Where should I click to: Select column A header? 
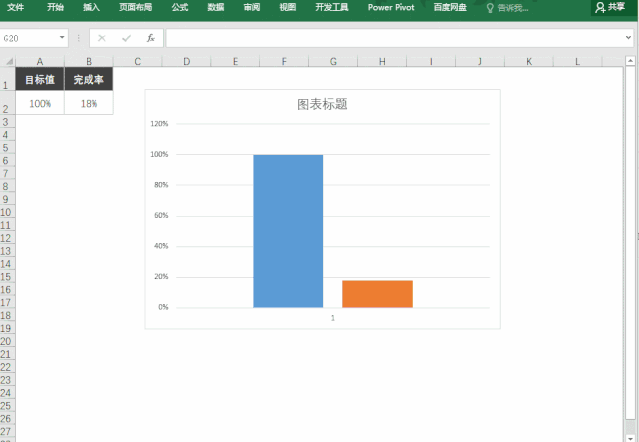point(40,62)
